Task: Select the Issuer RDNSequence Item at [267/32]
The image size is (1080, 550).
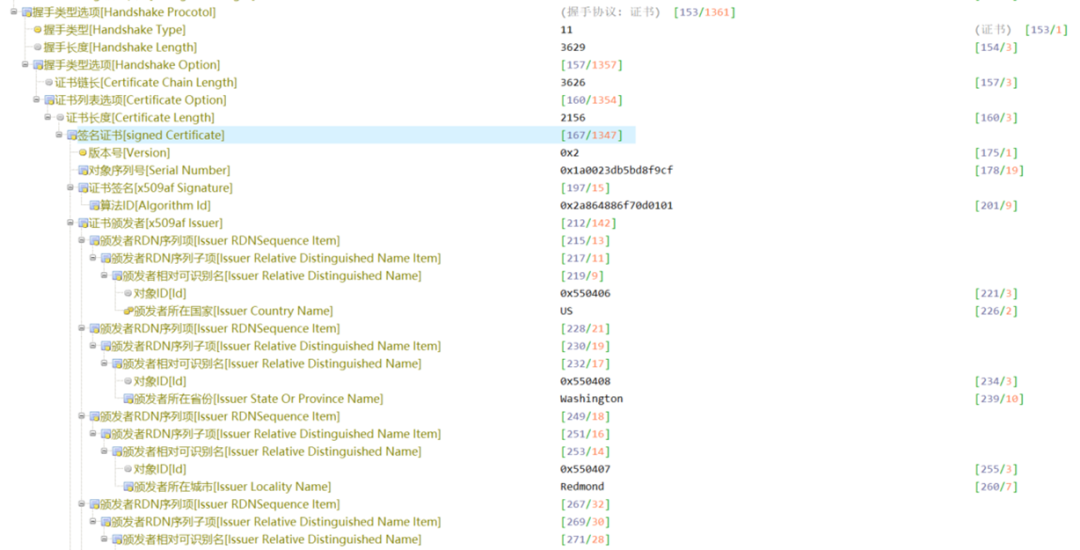Action: (x=220, y=505)
